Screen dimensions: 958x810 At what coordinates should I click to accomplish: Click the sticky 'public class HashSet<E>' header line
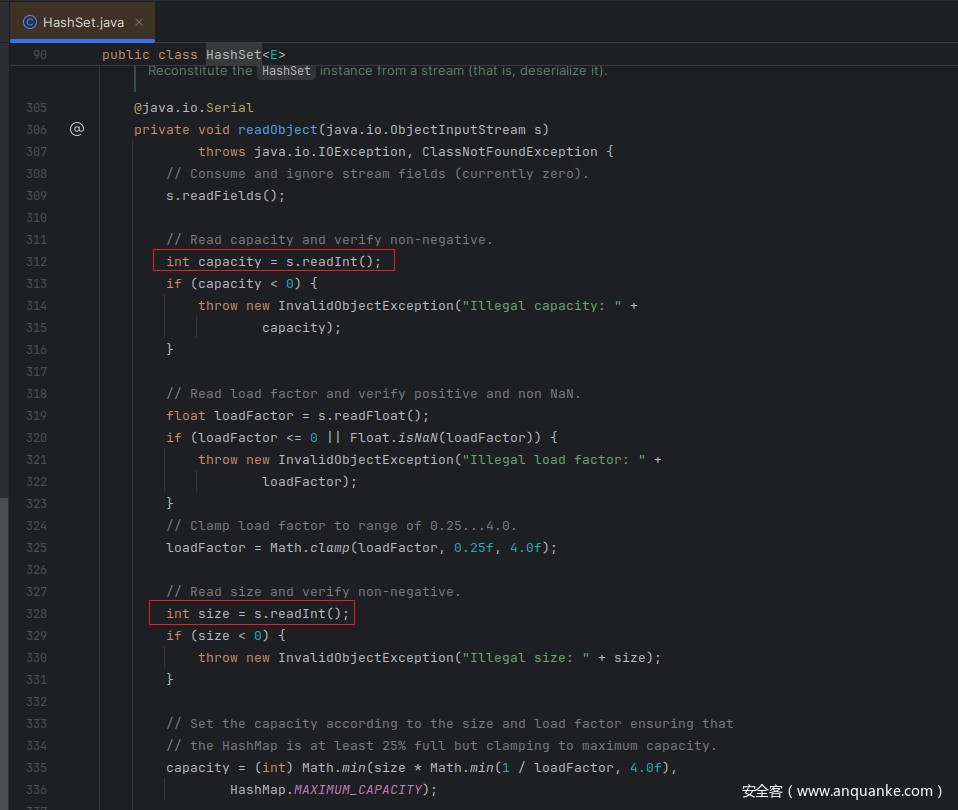coord(194,54)
